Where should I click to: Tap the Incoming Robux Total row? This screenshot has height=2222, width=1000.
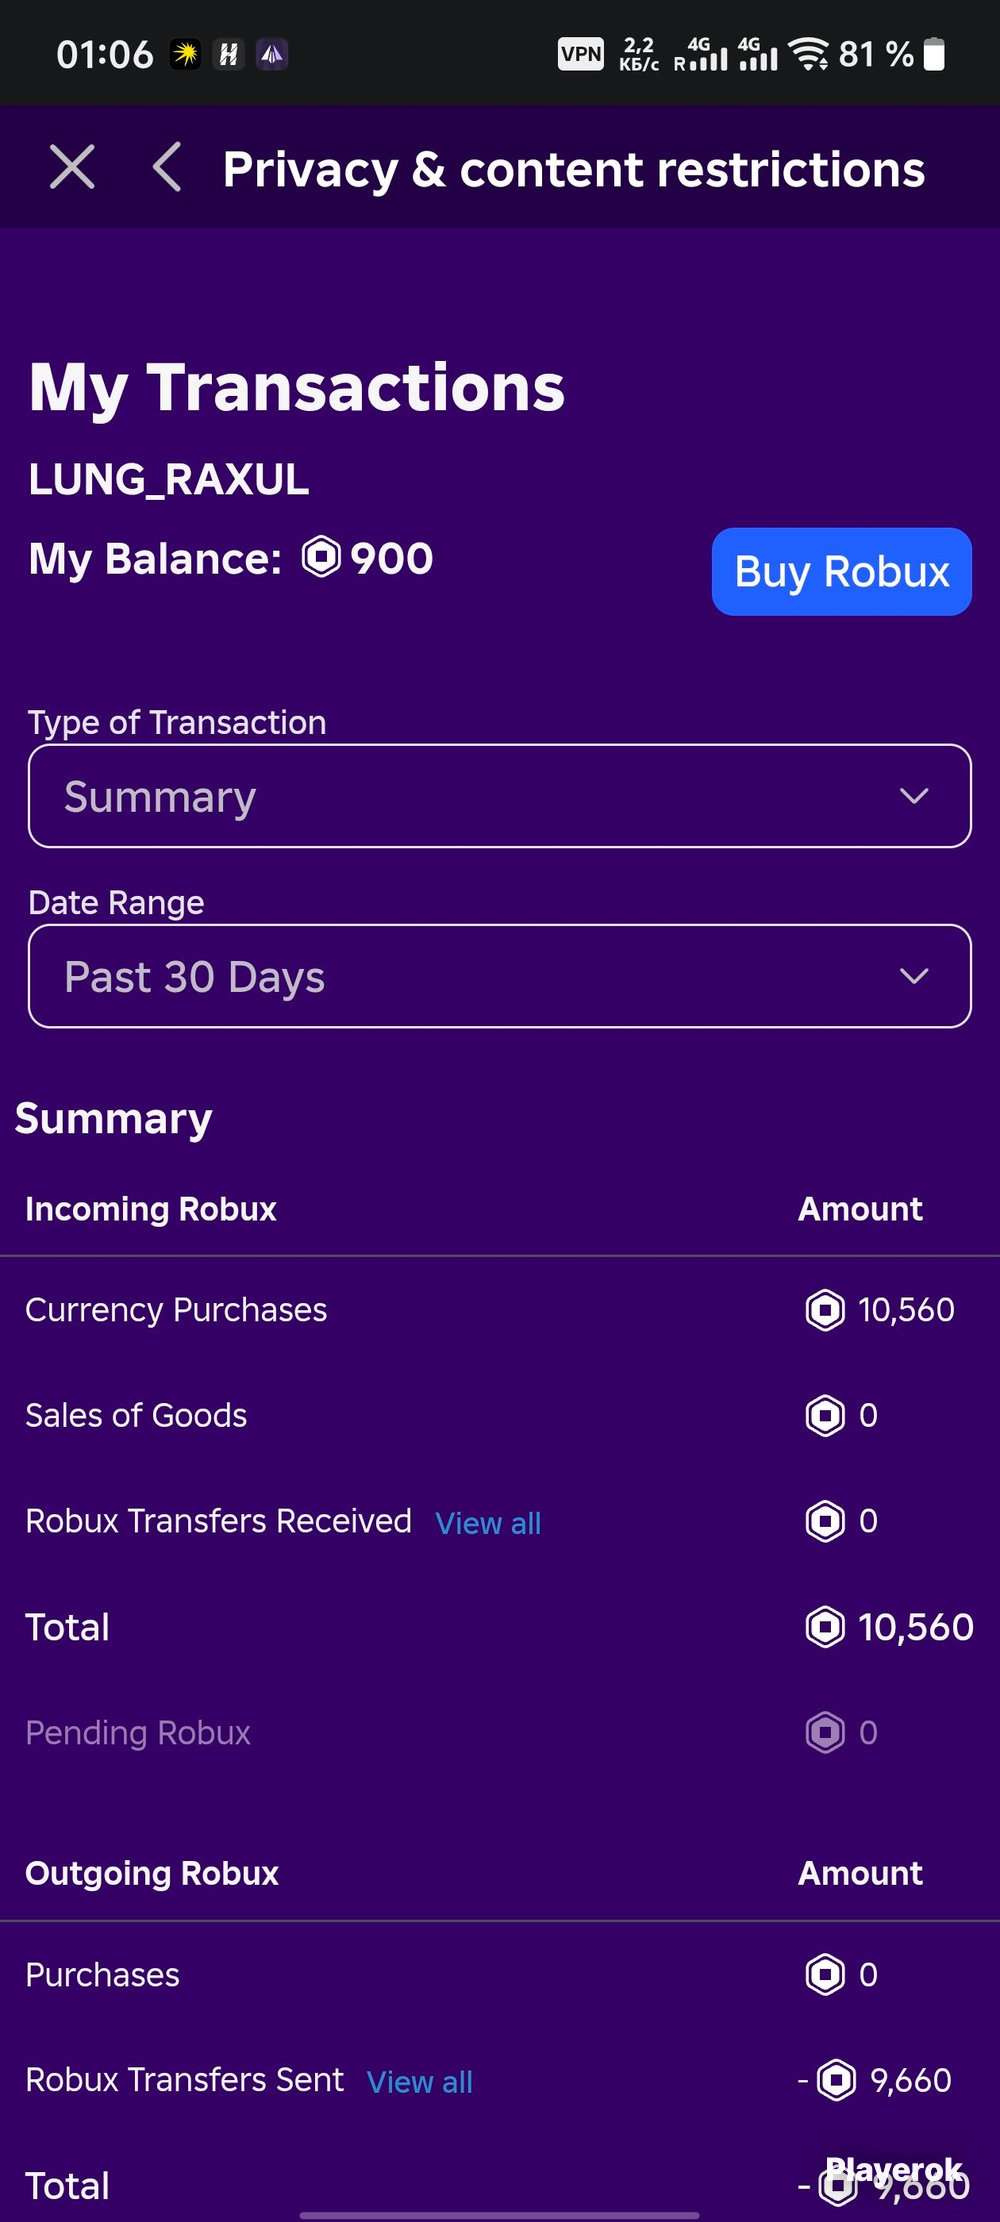point(500,1627)
